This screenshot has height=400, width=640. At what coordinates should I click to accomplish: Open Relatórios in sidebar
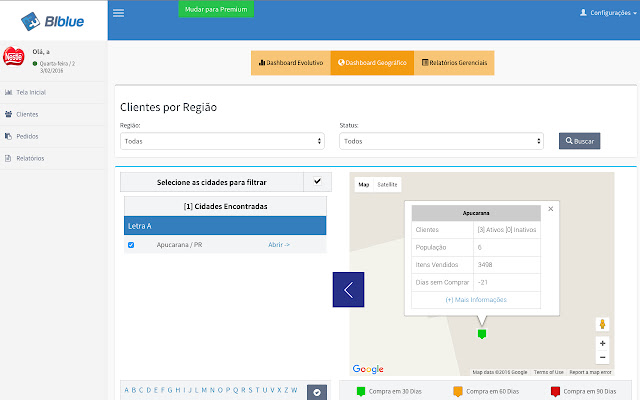coord(53,158)
